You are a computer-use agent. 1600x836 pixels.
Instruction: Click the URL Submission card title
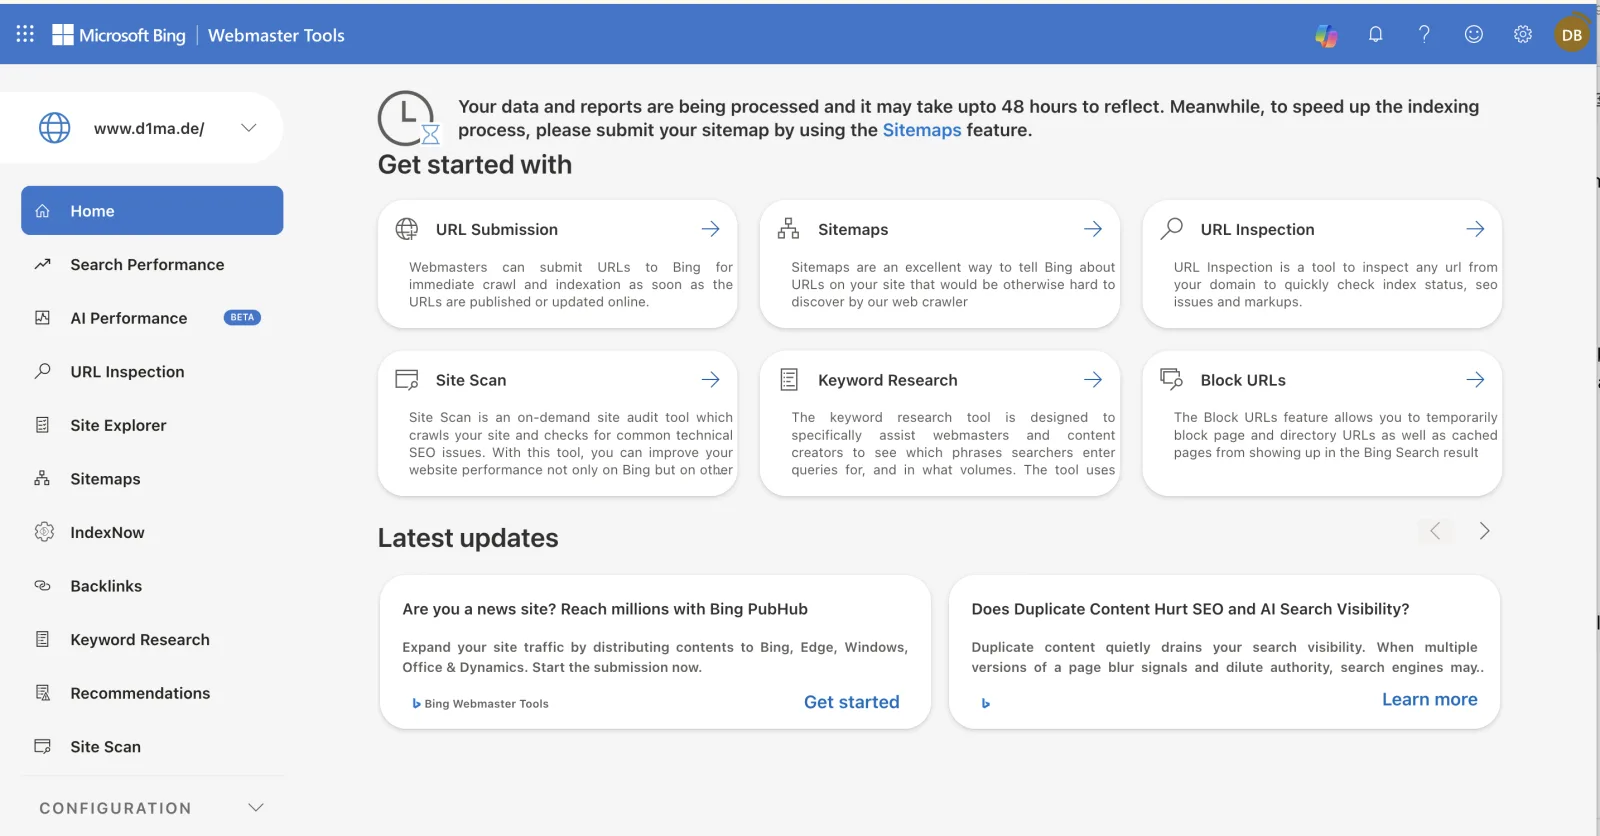tap(497, 229)
